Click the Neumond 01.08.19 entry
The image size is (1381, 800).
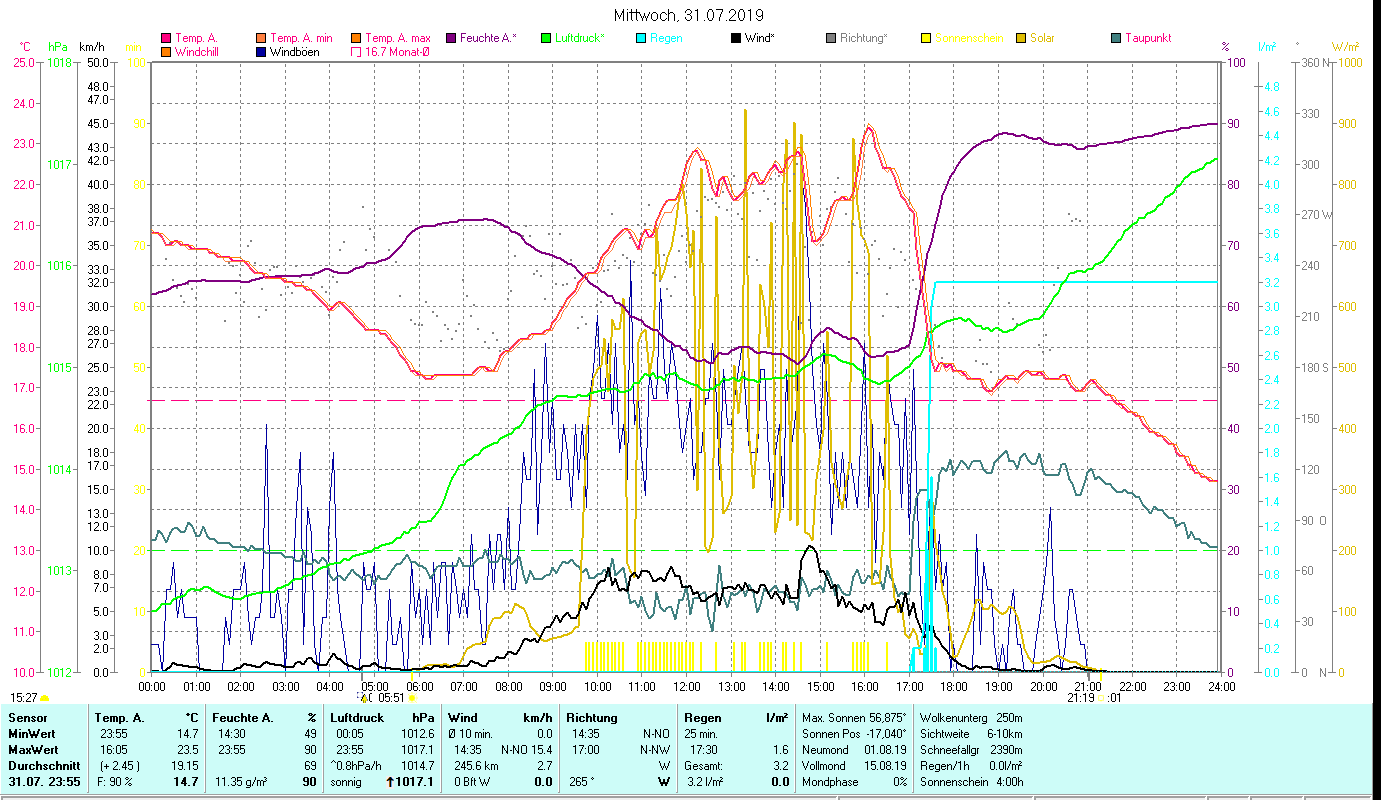855,749
